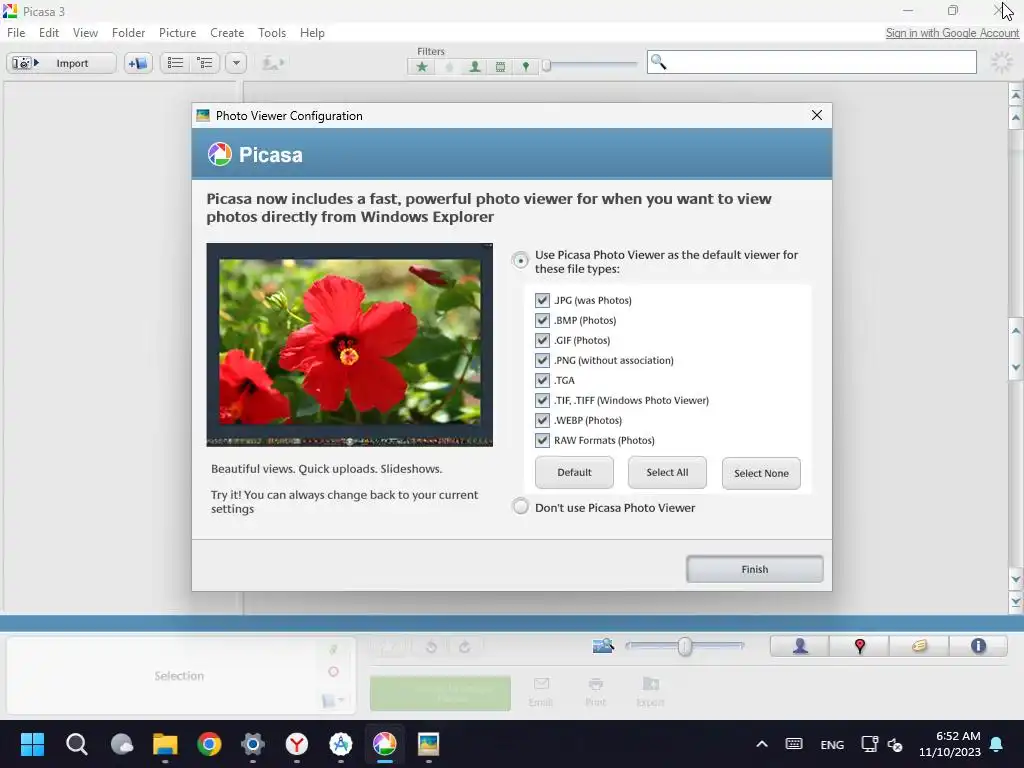
Task: Open the Help menu
Action: point(312,33)
